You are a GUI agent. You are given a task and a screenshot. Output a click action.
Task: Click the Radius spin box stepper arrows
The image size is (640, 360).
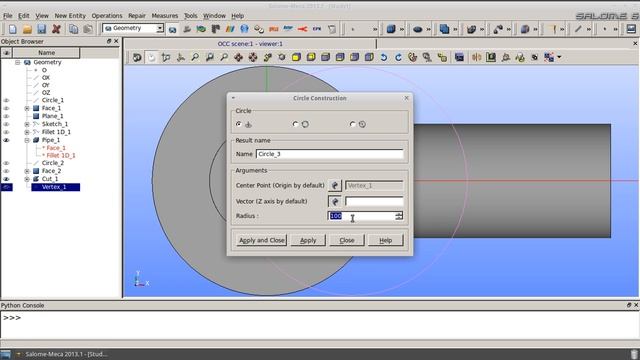click(399, 216)
